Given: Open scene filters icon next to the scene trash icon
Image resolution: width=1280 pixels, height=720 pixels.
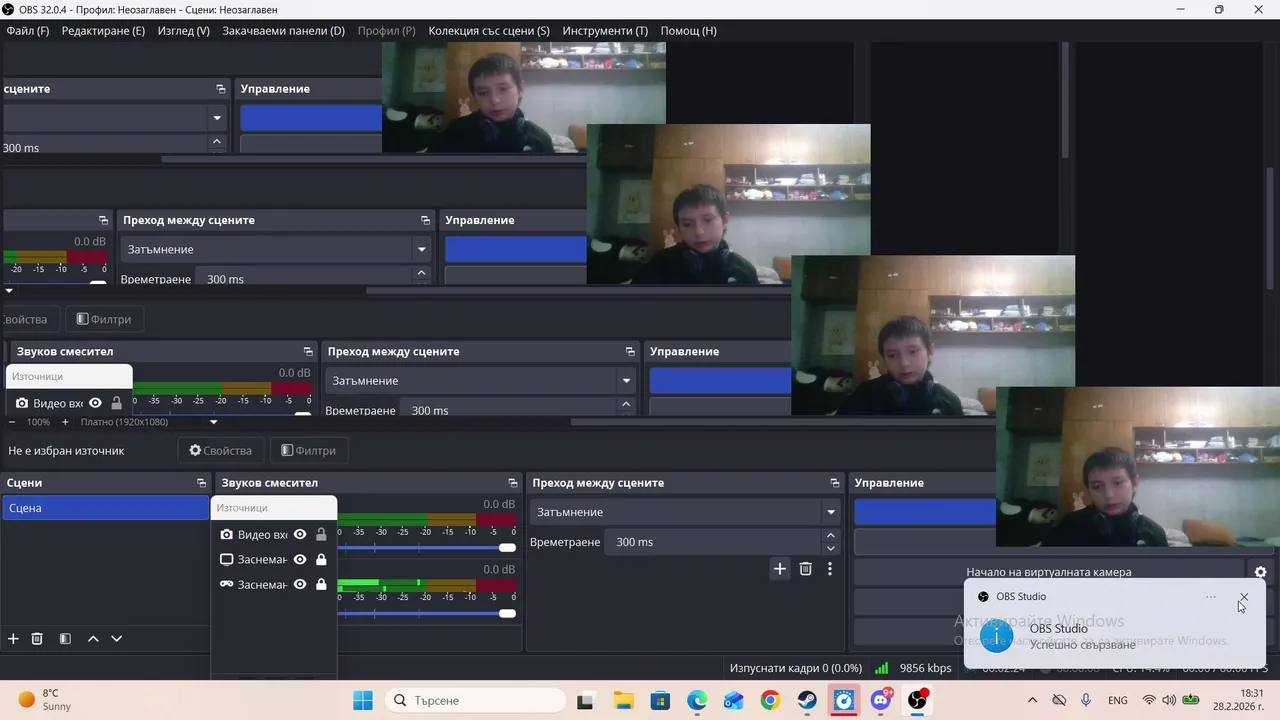Looking at the screenshot, I should (65, 639).
